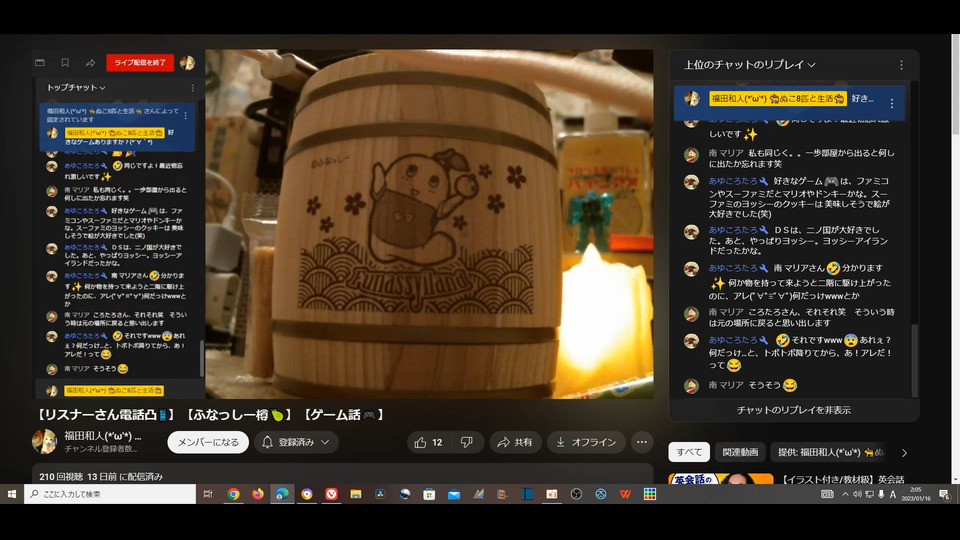The height and width of the screenshot is (540, 960).
Task: Open the notification center icon
Action: 944,494
